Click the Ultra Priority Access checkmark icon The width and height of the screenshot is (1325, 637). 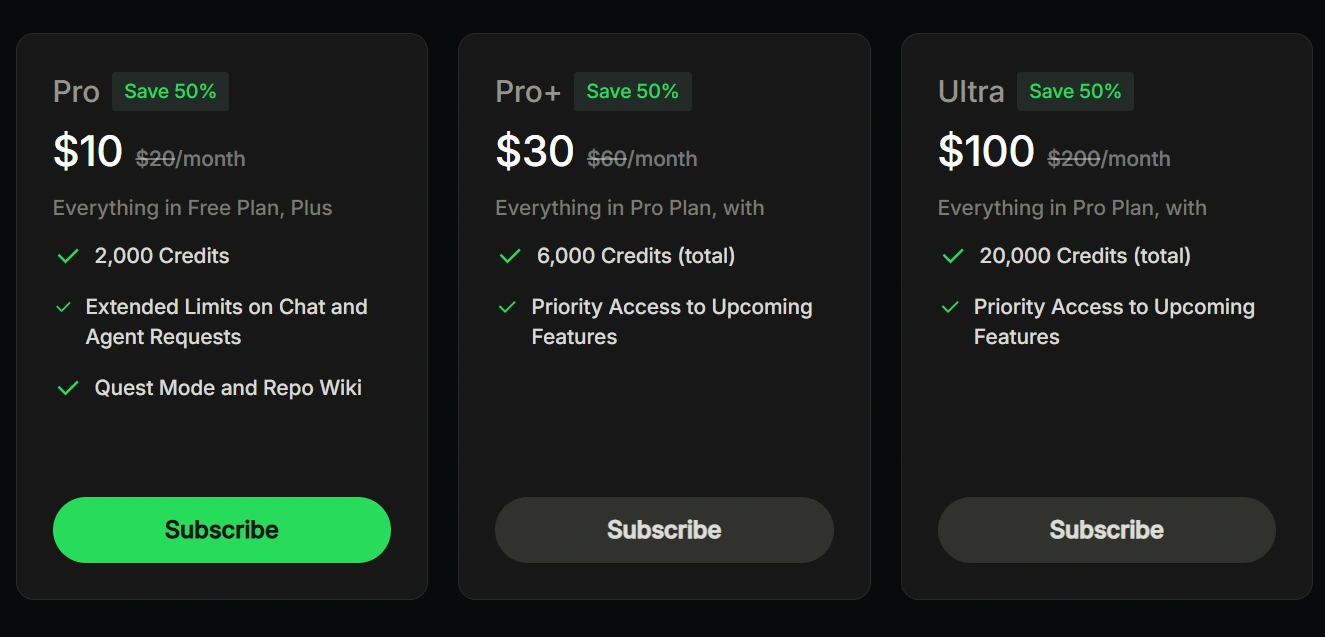click(x=950, y=307)
